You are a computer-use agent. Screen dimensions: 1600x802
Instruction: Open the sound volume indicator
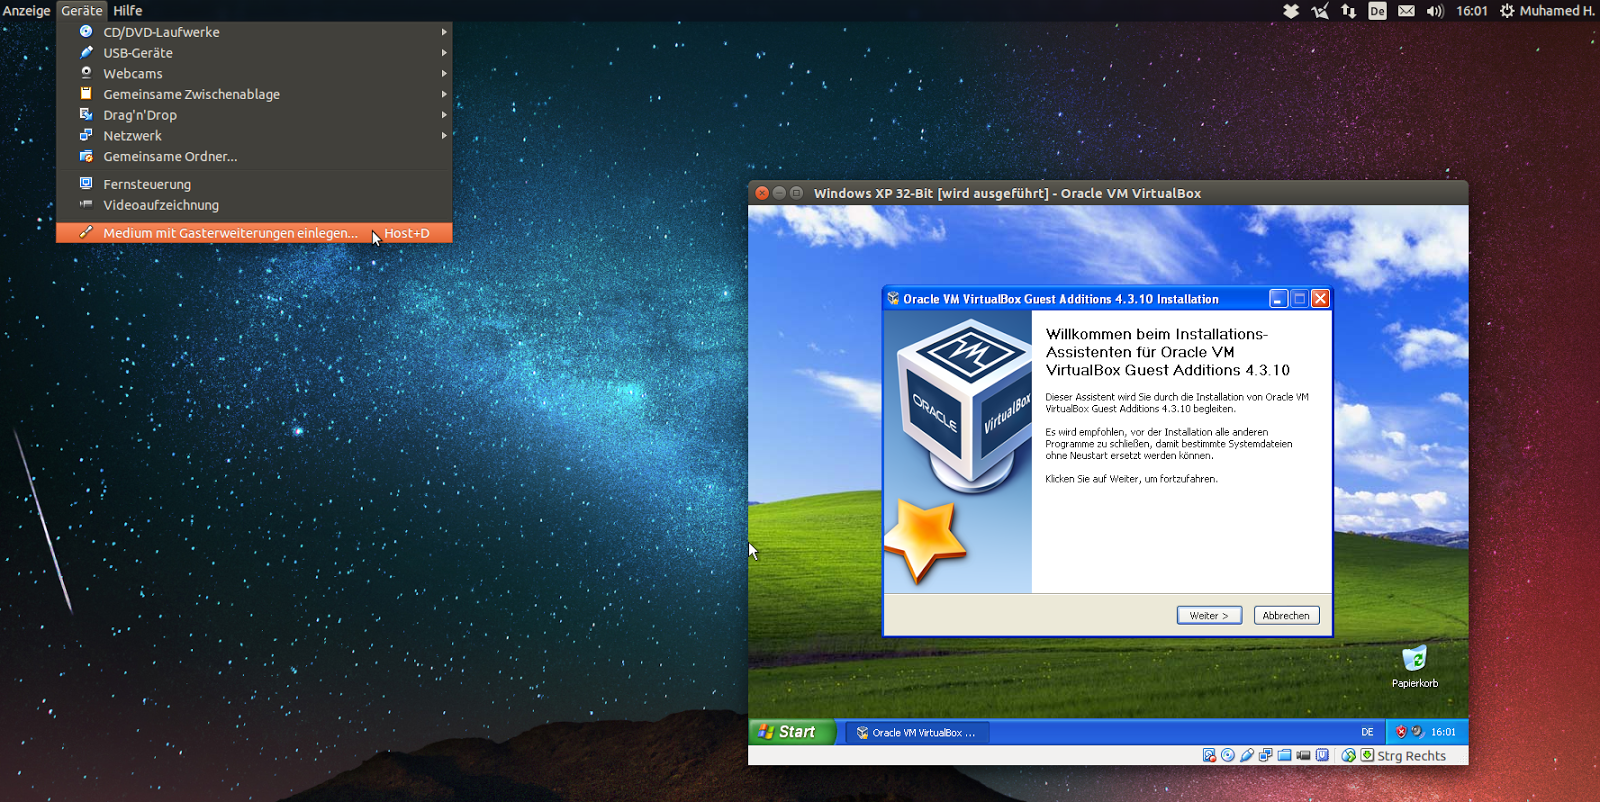tap(1435, 11)
